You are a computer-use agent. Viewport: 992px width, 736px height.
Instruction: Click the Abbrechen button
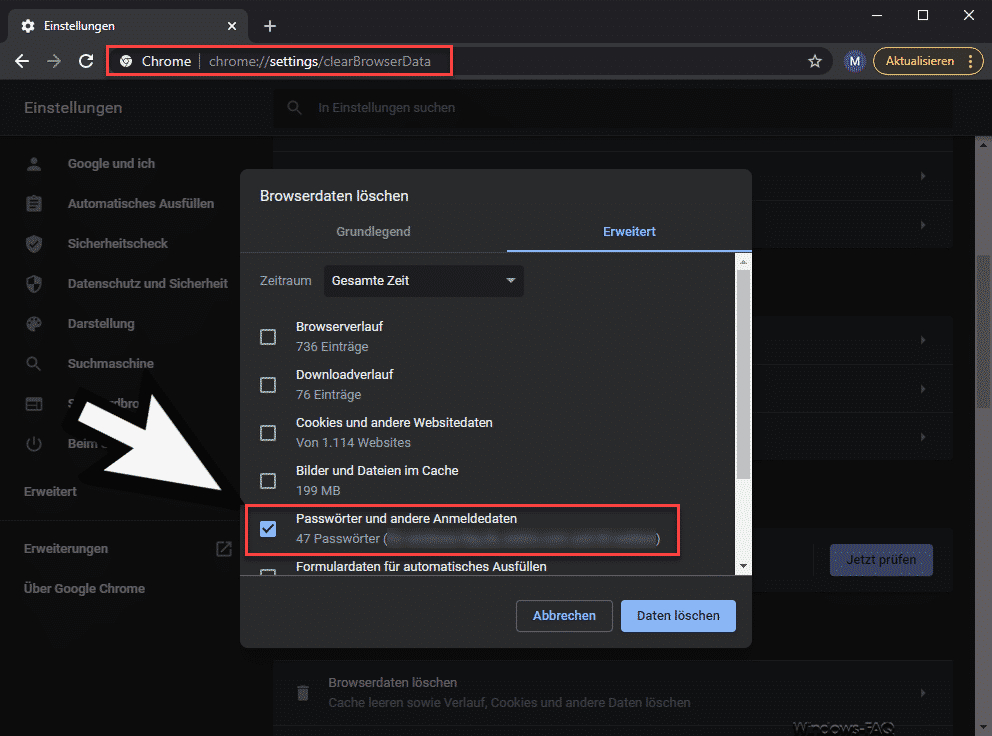pos(564,616)
